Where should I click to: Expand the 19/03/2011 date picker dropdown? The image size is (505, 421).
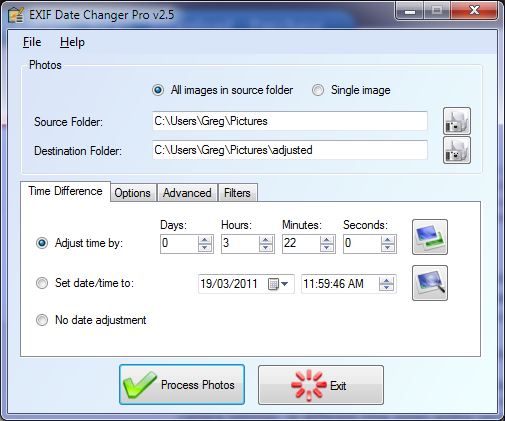284,284
